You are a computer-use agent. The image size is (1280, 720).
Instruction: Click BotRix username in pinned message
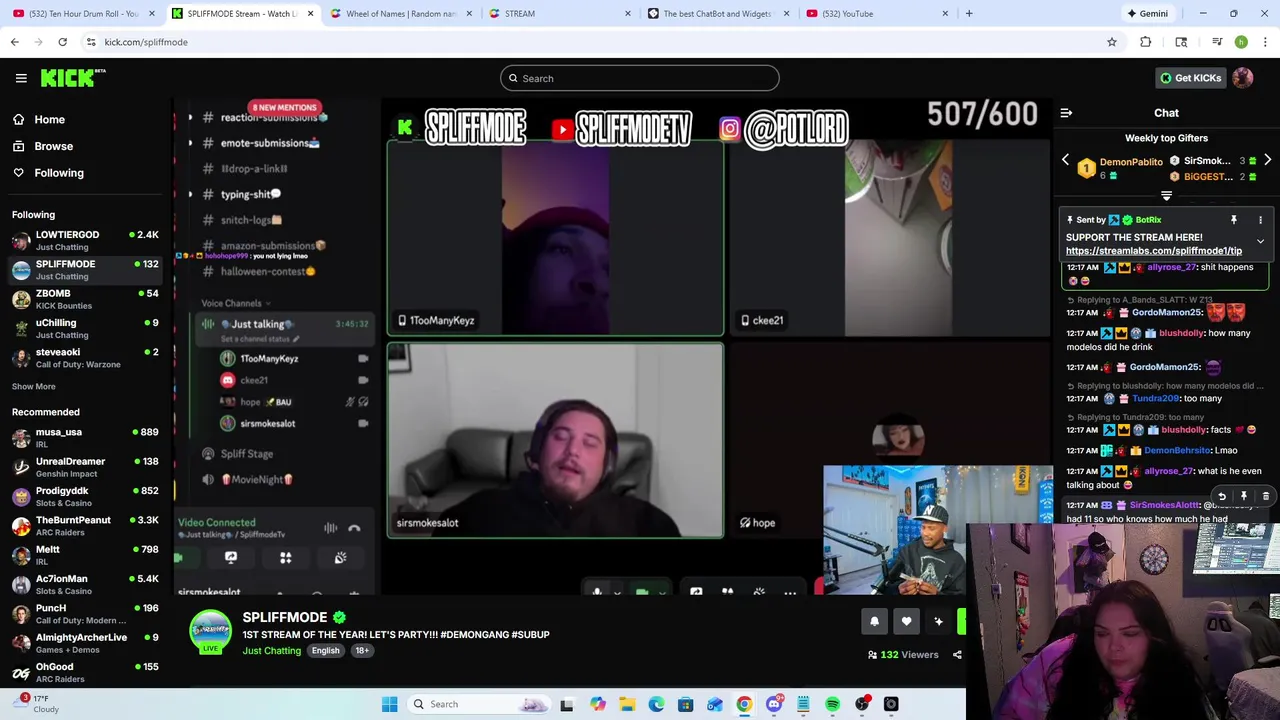[1148, 220]
